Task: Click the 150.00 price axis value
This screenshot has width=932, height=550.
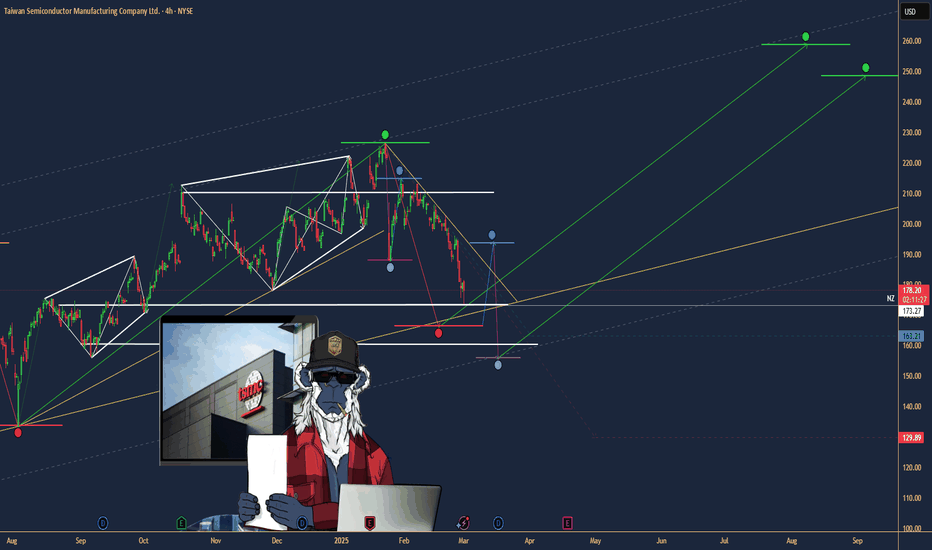Action: tap(912, 376)
